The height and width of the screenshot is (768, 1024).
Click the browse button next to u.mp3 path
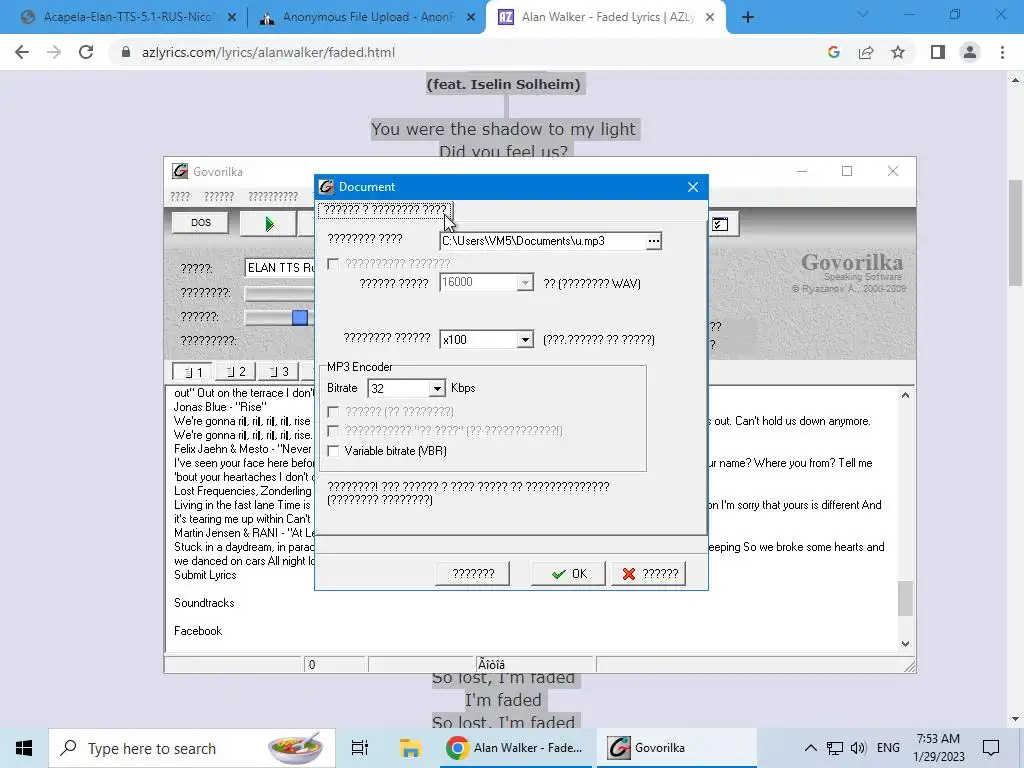(654, 241)
